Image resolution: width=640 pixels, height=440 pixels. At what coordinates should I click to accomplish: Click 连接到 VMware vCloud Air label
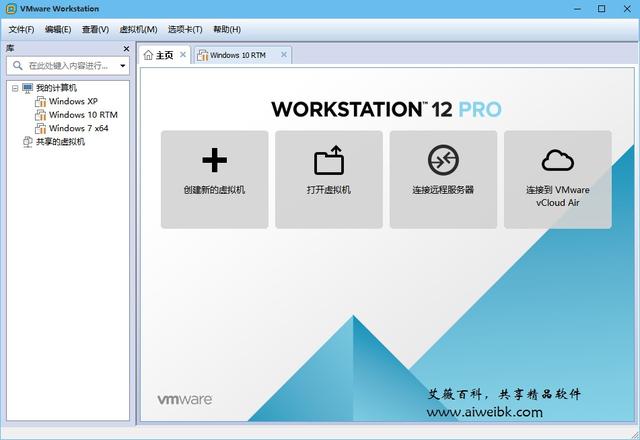pyautogui.click(x=558, y=196)
